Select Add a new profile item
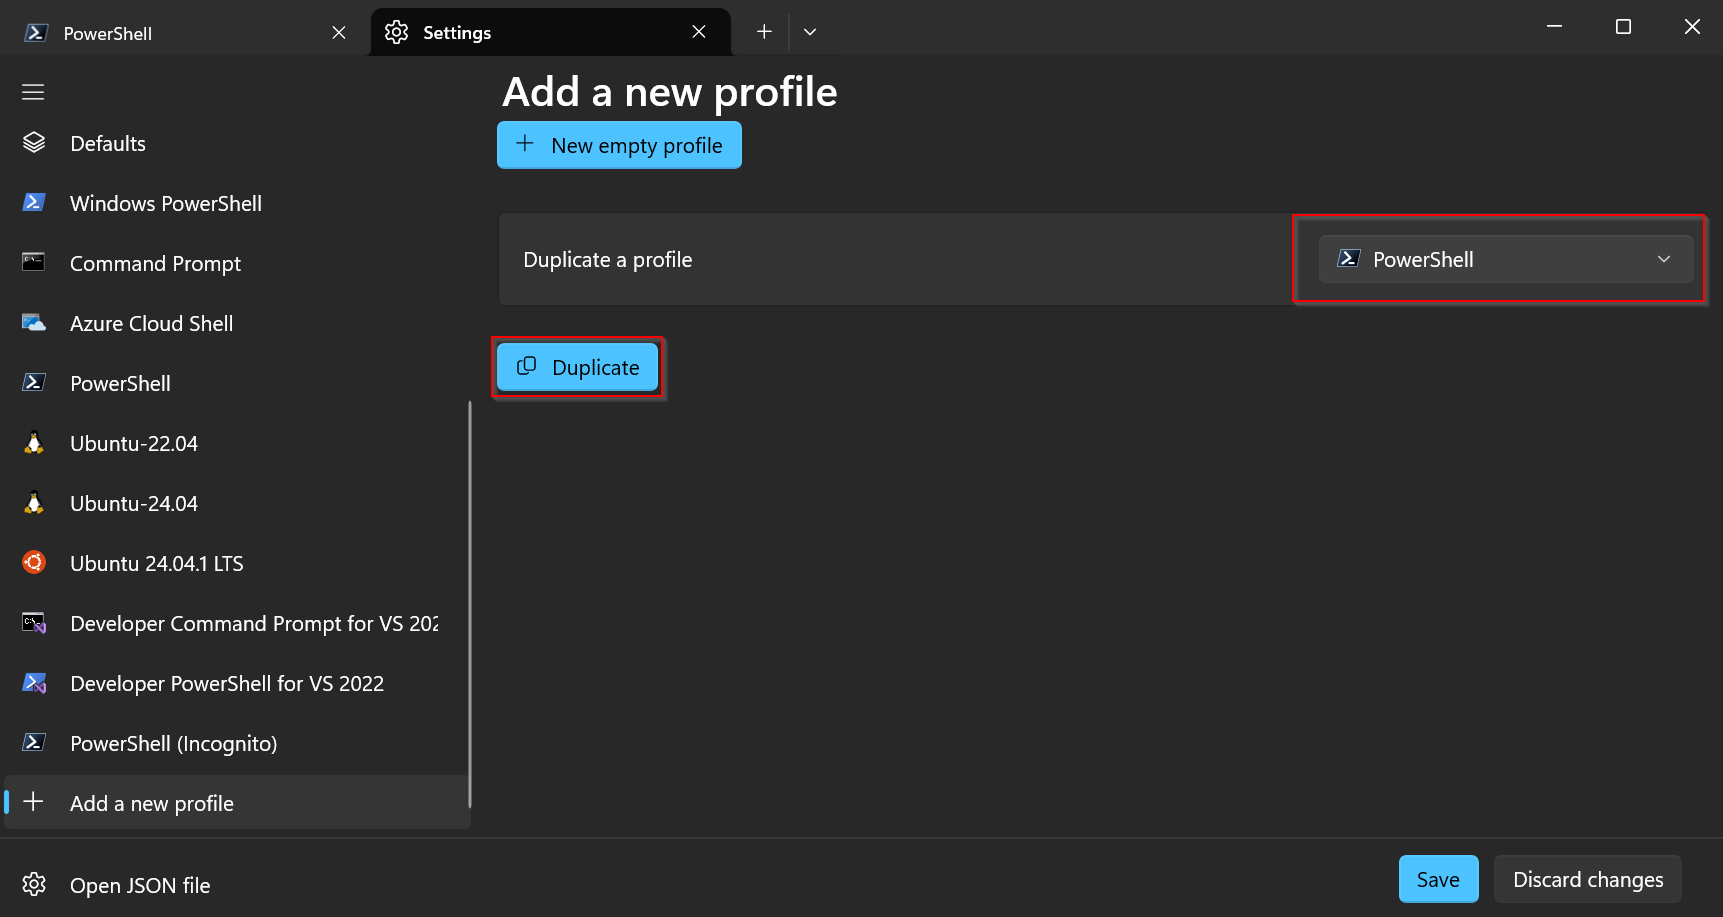The image size is (1723, 917). (x=237, y=802)
